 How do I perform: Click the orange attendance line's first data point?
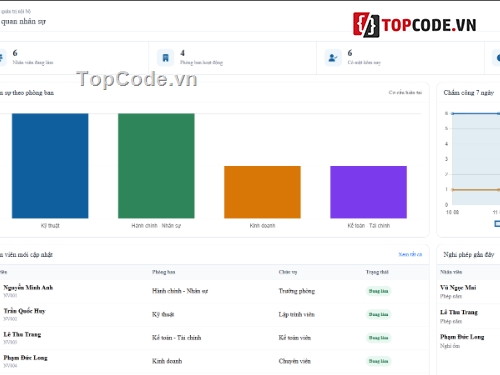pyautogui.click(x=453, y=190)
